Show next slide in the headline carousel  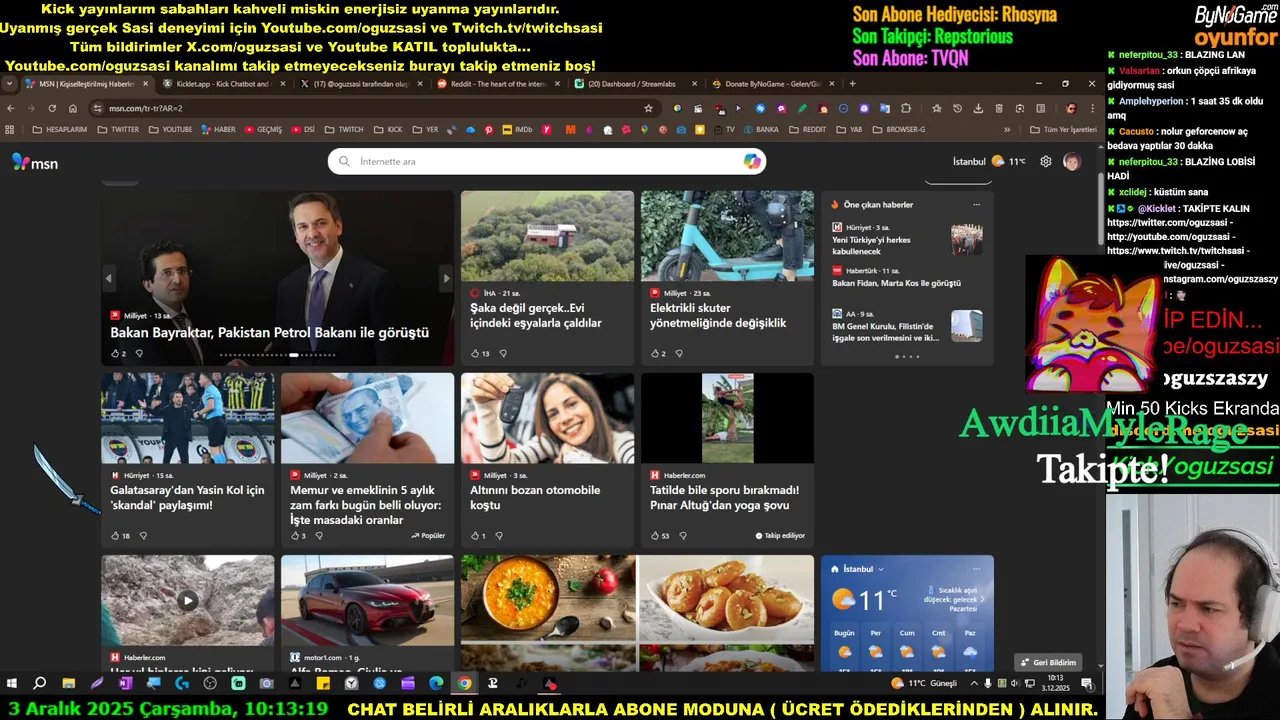[446, 278]
